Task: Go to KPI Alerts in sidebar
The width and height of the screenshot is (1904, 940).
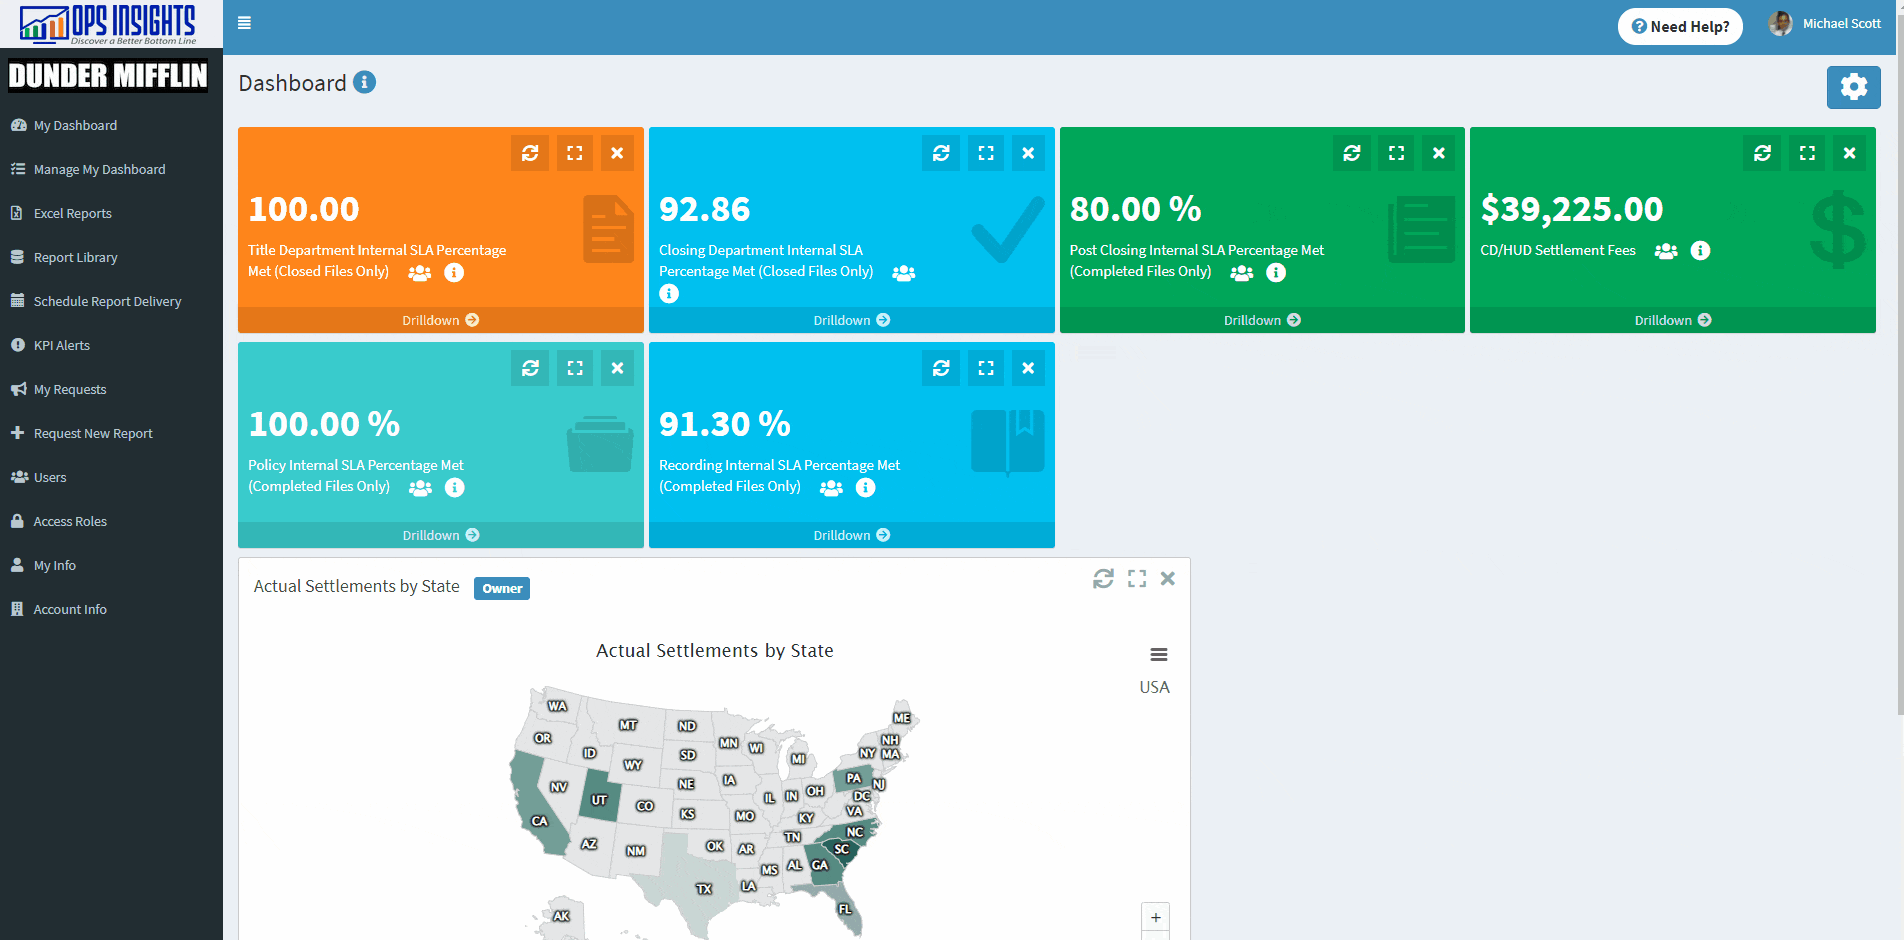Action: (x=61, y=345)
